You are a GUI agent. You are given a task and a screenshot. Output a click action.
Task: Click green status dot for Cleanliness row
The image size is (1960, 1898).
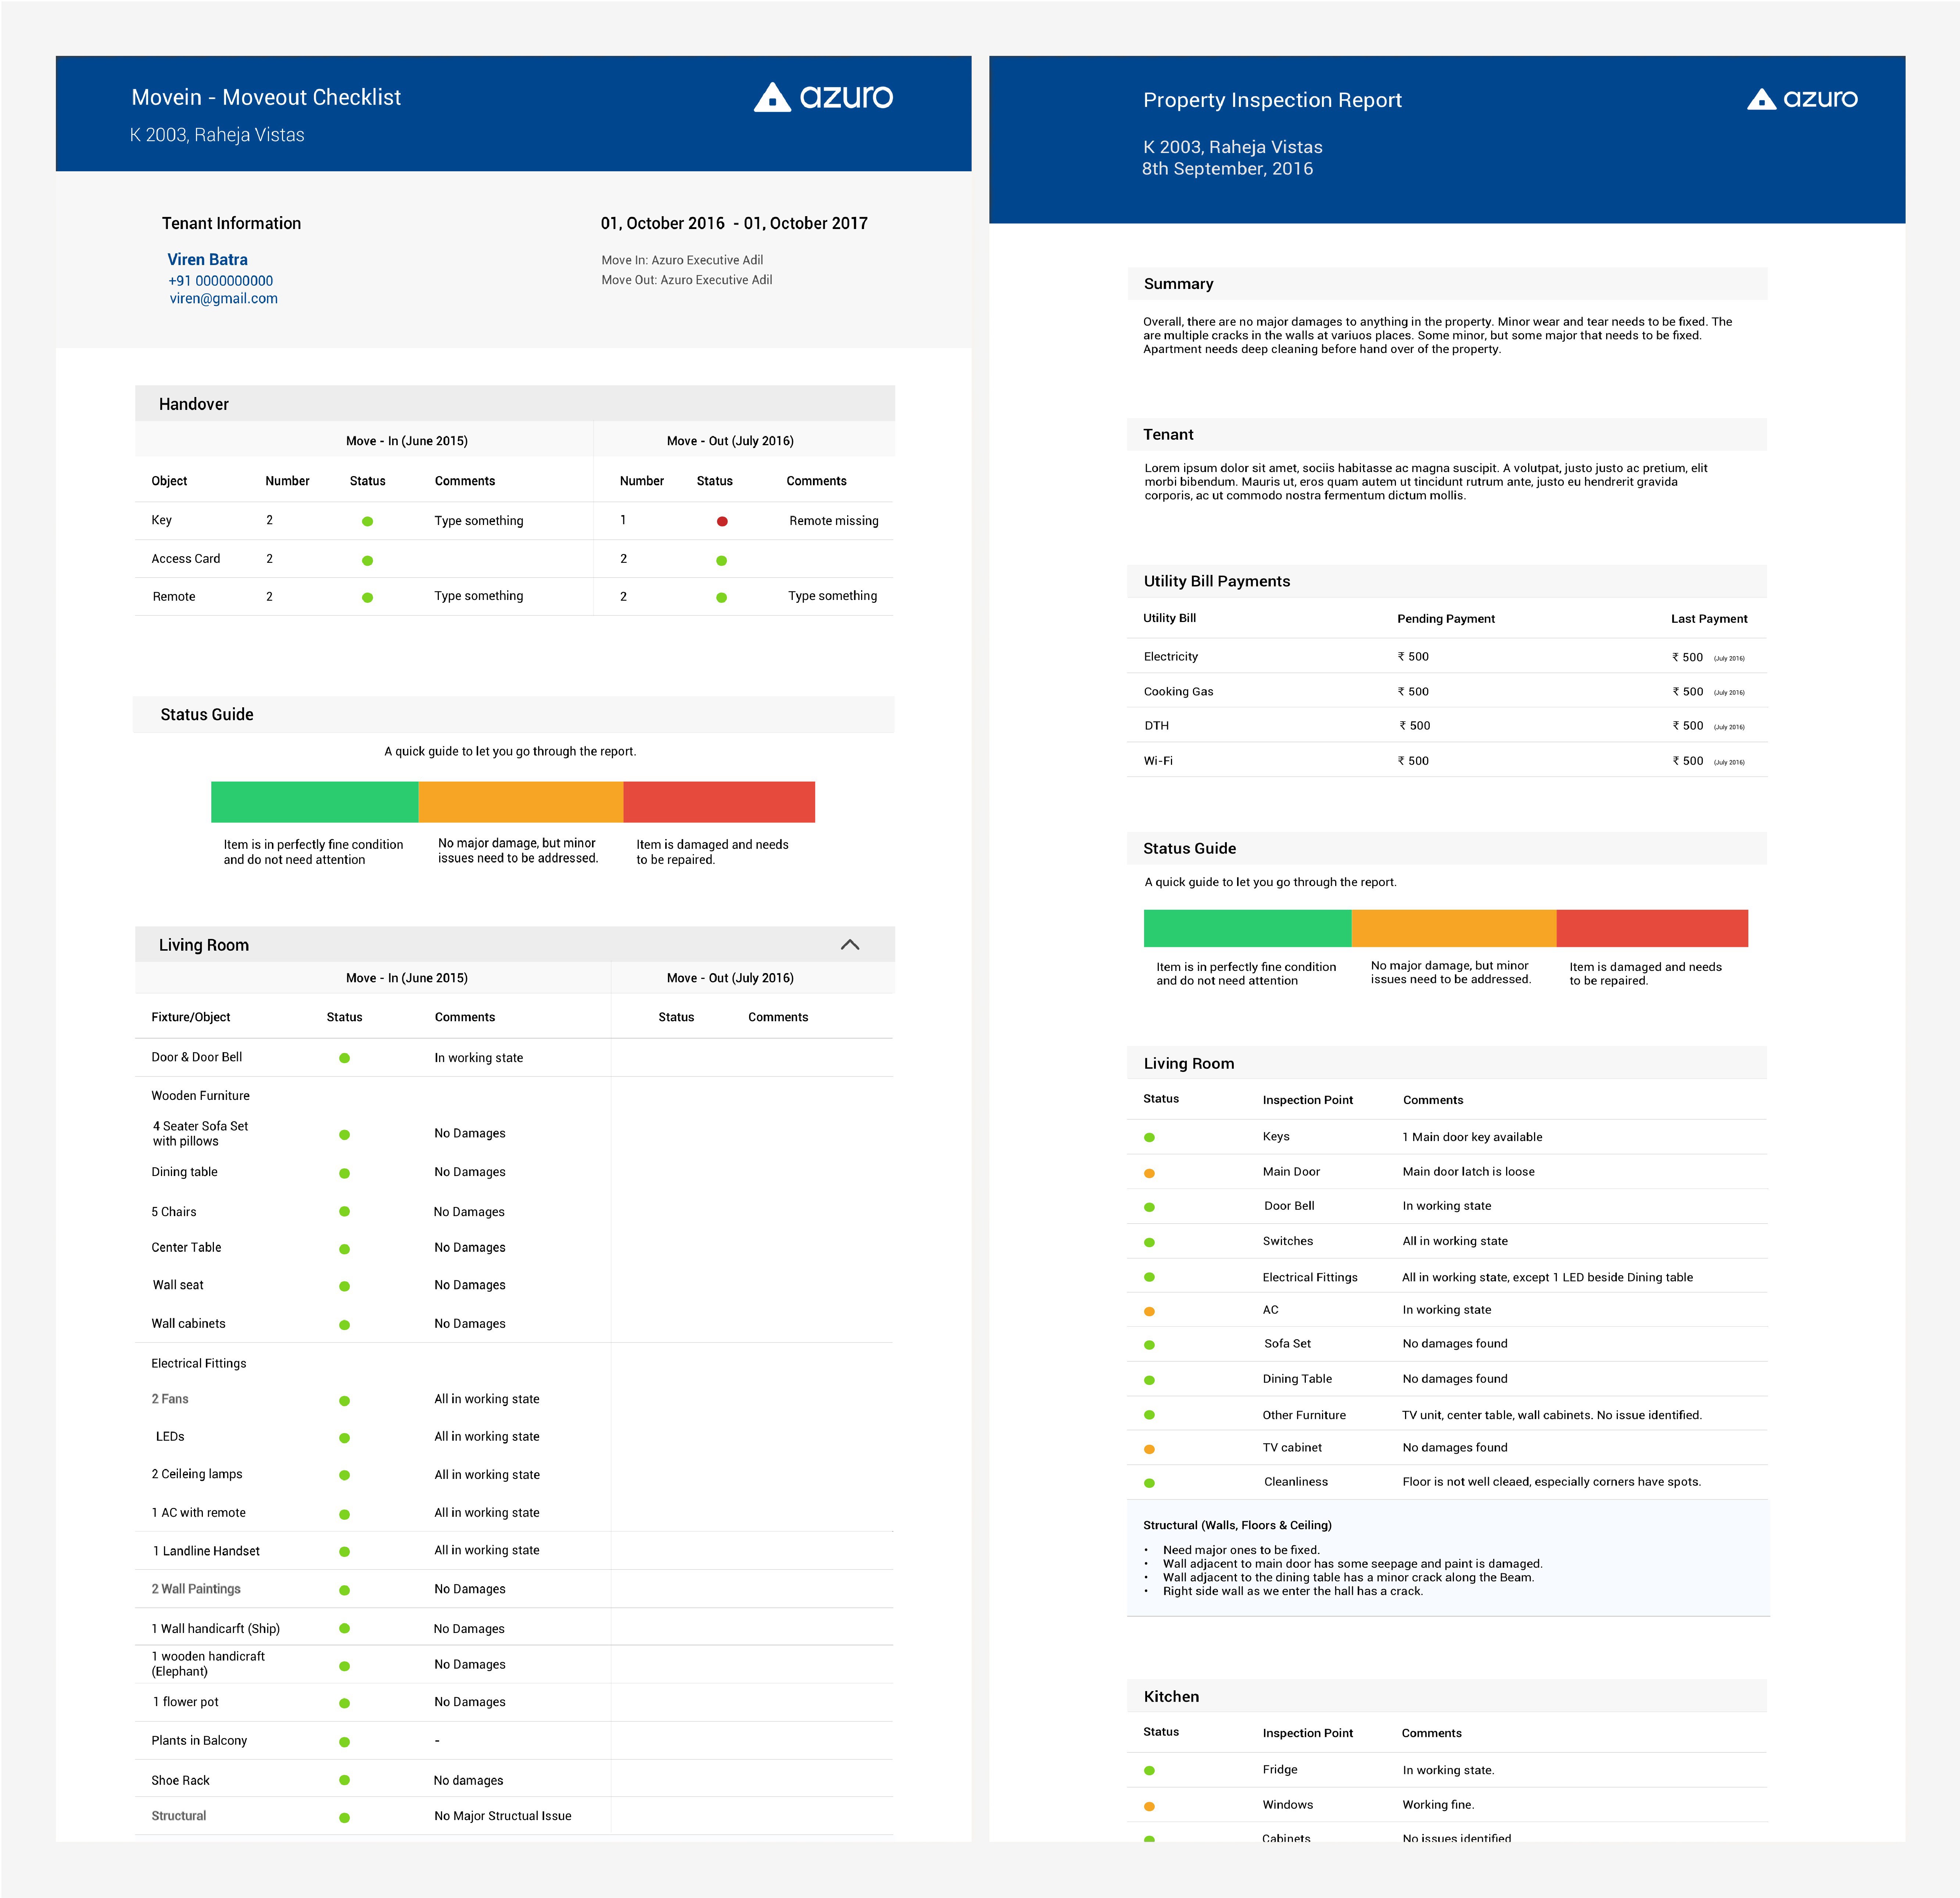[1149, 1483]
